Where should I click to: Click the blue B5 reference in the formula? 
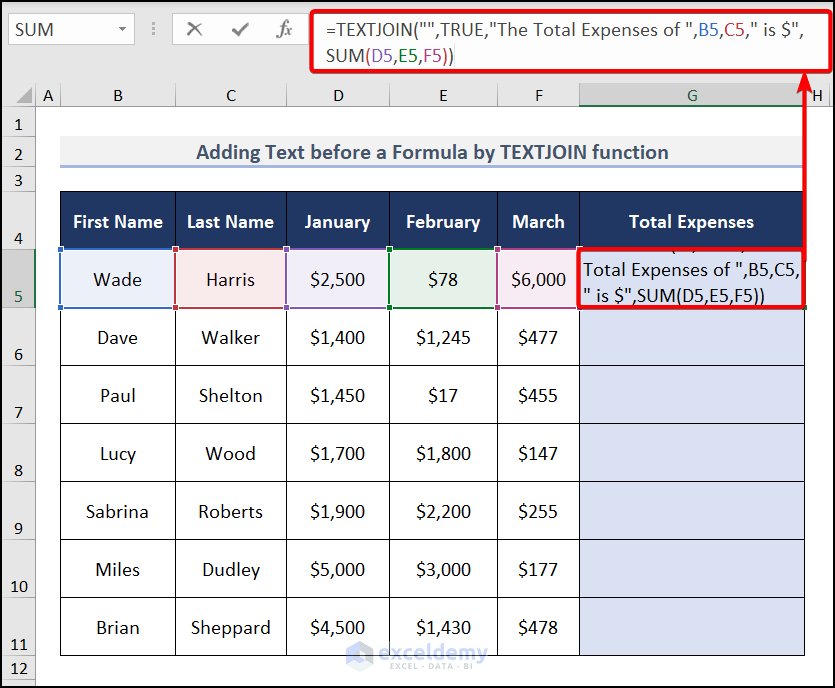(x=709, y=30)
